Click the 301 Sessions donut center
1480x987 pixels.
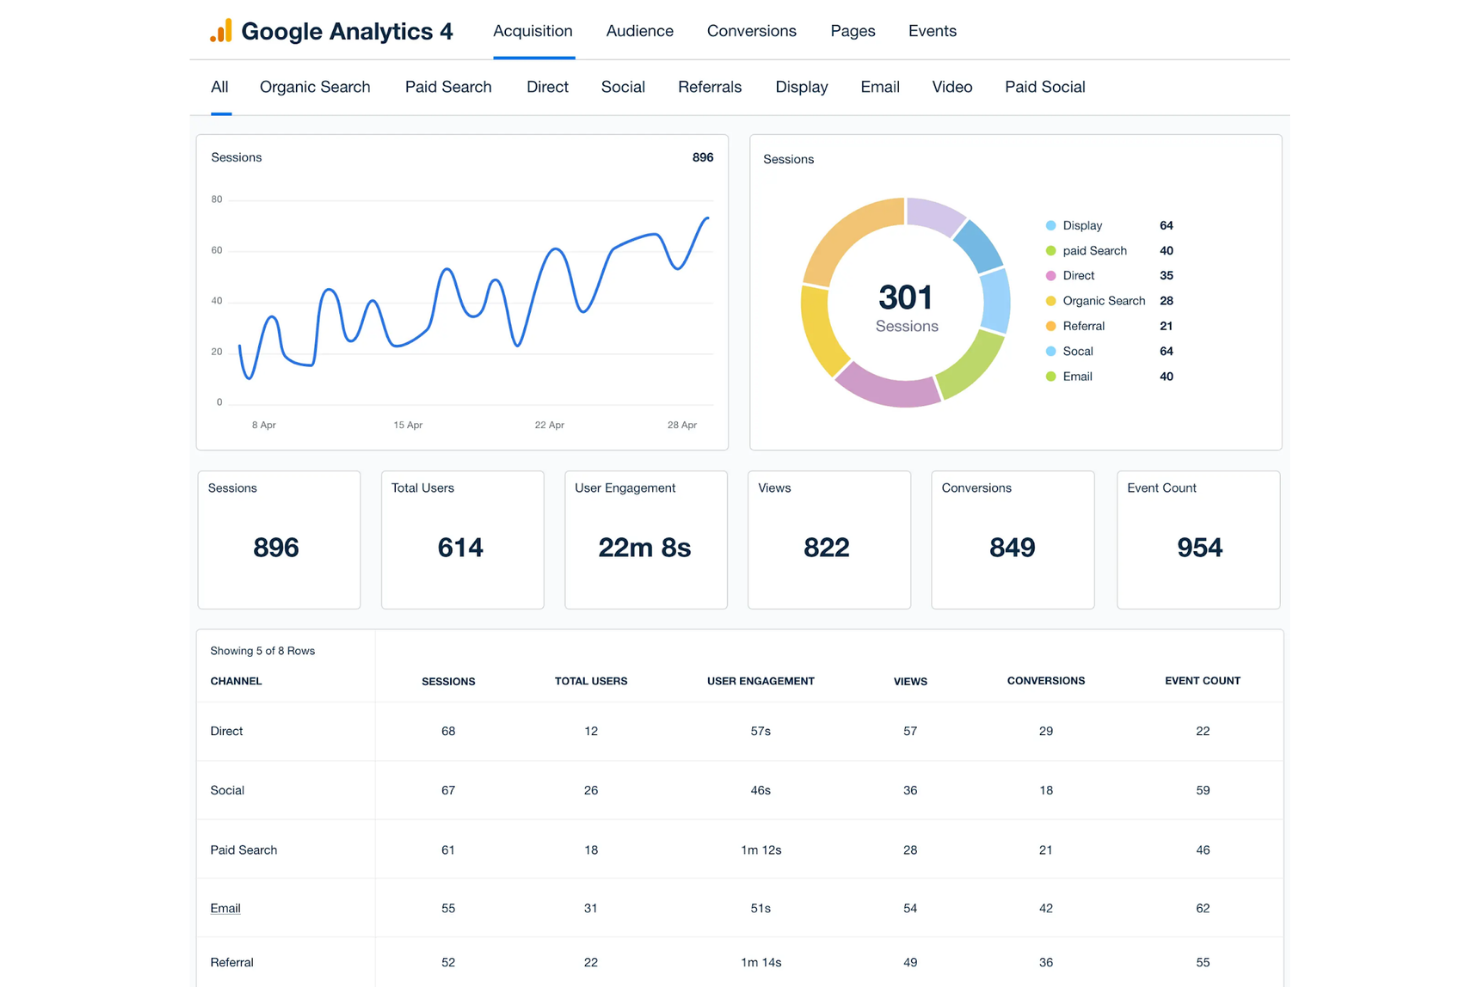(906, 306)
